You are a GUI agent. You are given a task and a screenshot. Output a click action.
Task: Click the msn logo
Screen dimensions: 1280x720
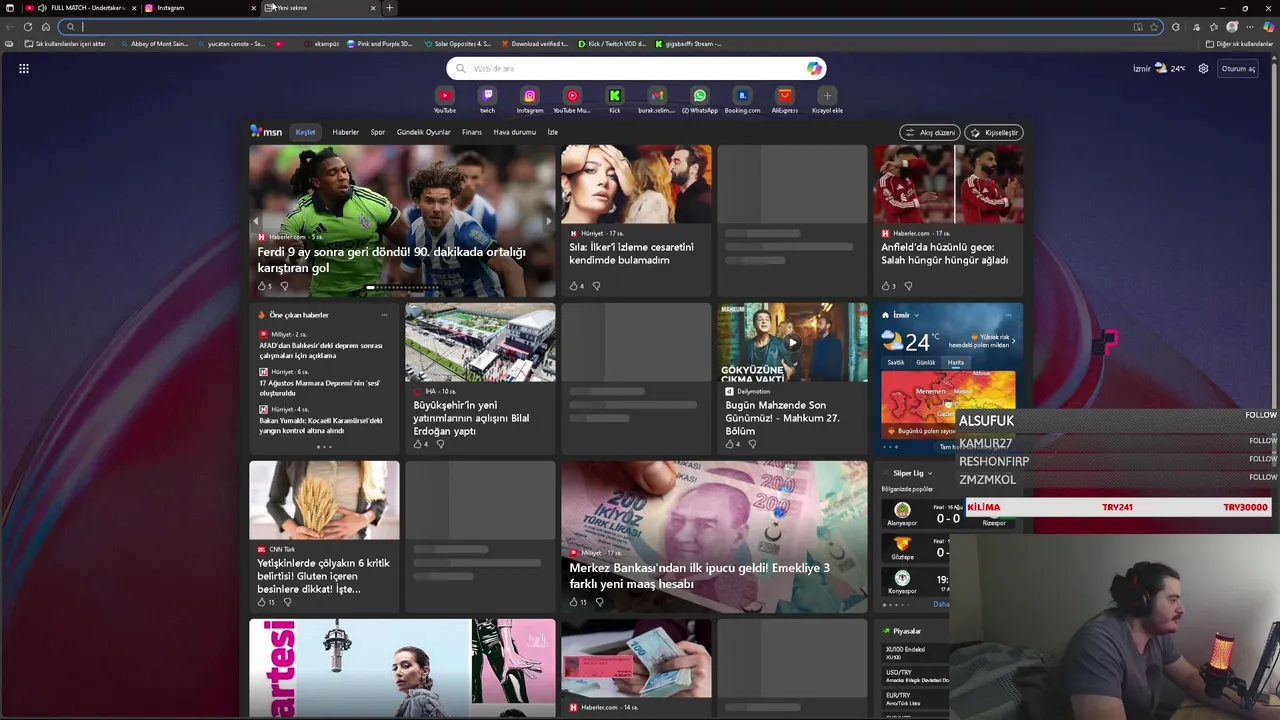click(x=266, y=131)
